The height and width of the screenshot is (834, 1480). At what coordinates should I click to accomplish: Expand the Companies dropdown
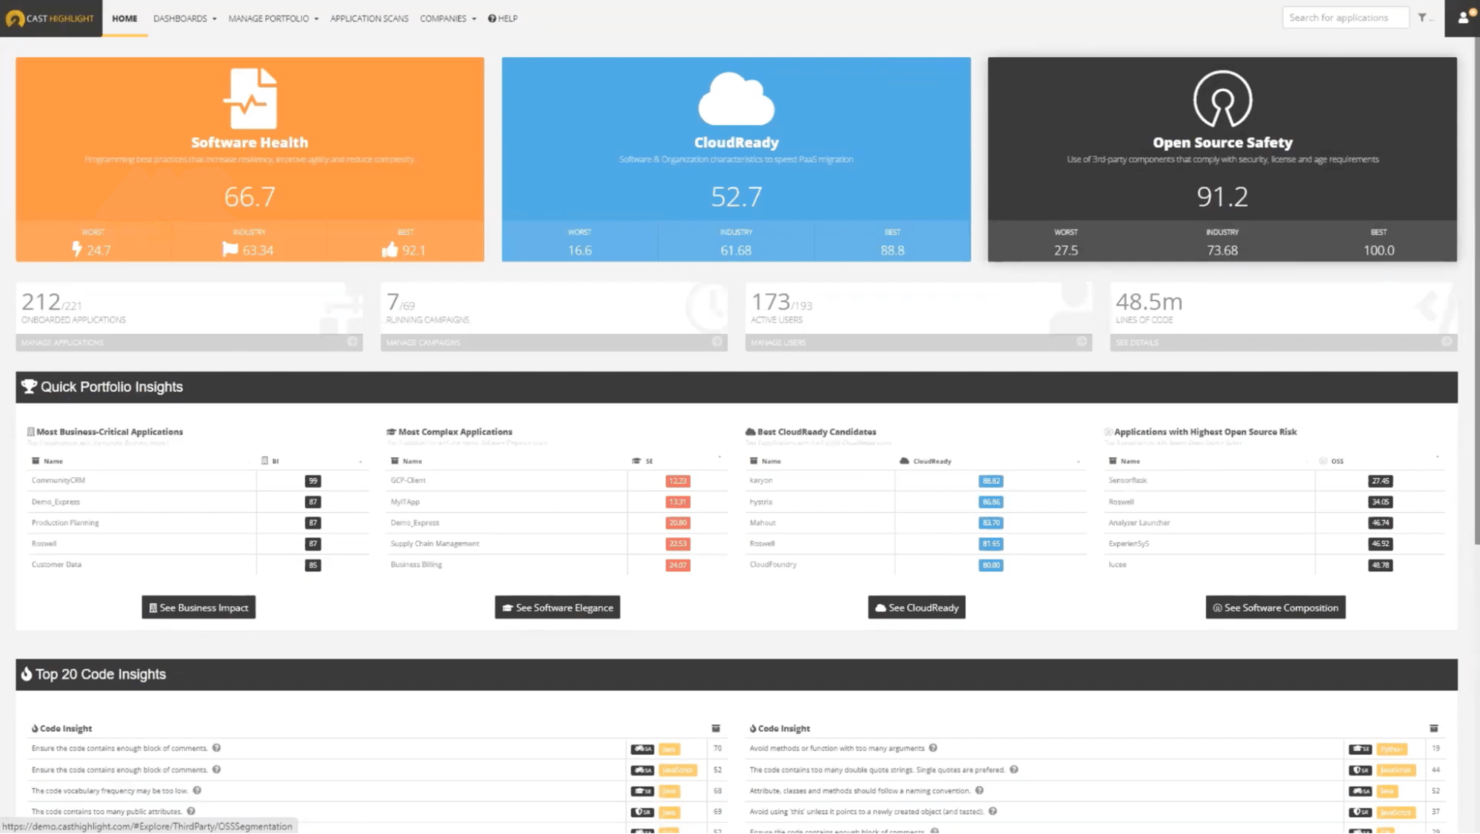click(x=447, y=18)
